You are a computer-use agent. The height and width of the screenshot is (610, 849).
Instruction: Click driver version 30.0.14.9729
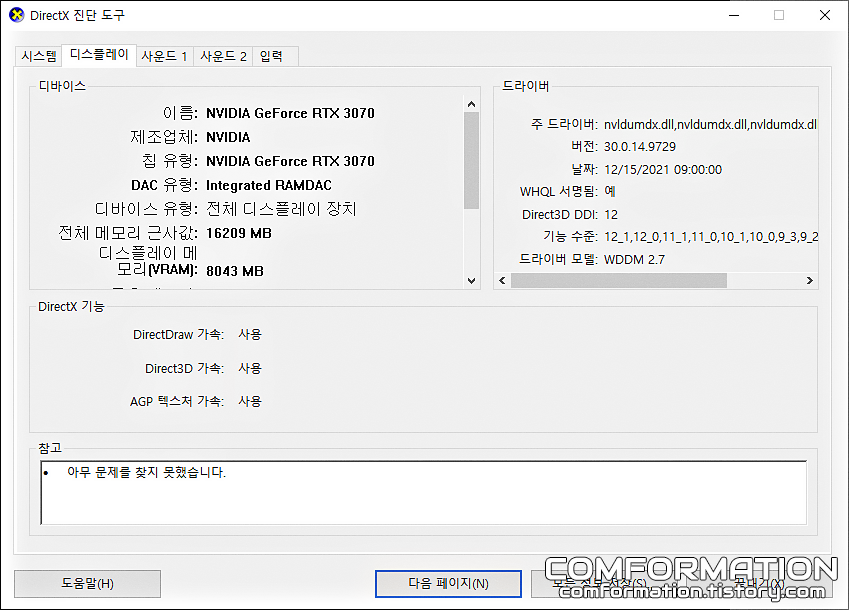pyautogui.click(x=639, y=147)
